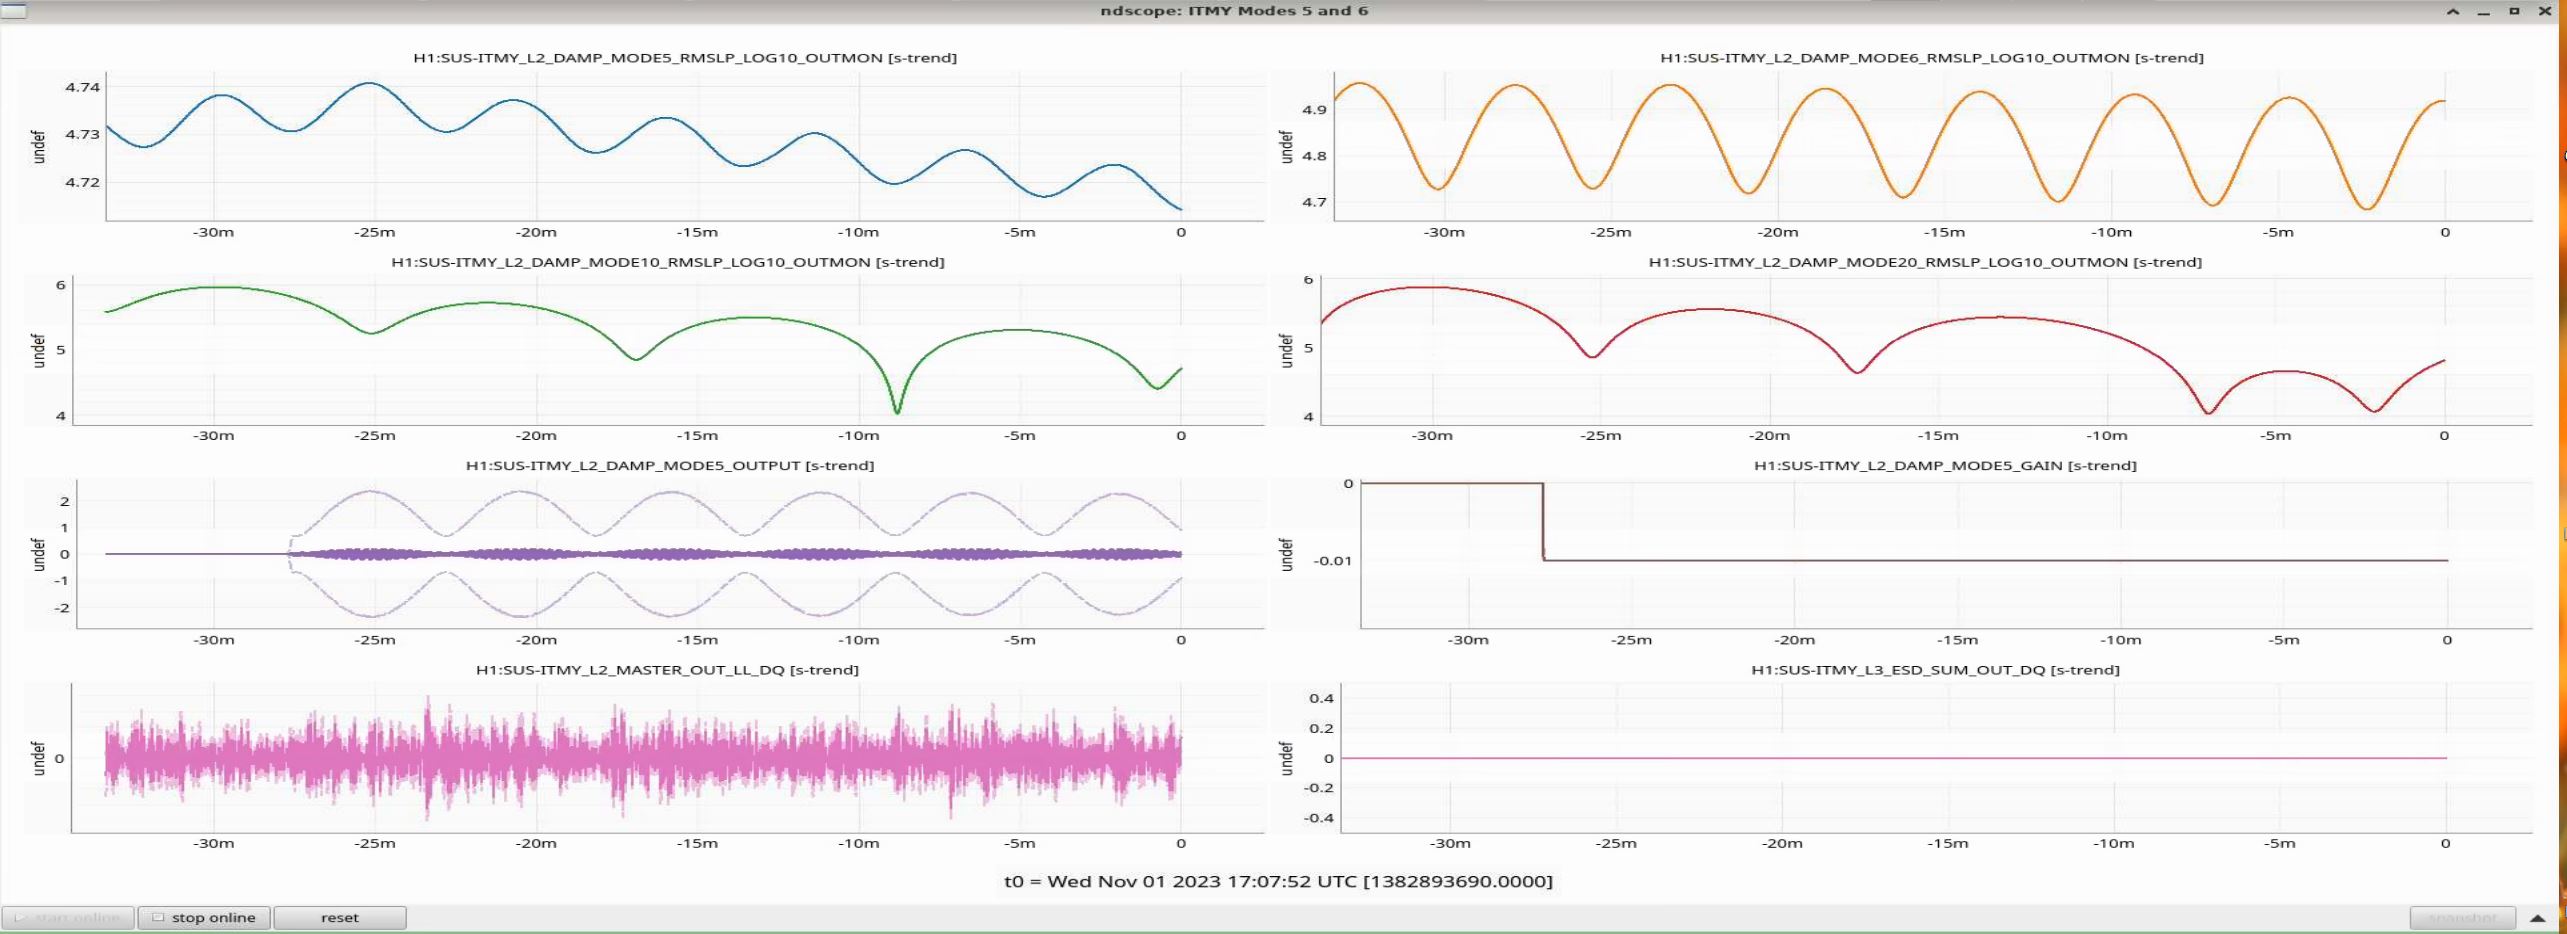Screen dimensions: 2567x934
Task: Click the step drop in the MODE5_GAIN trace
Action: point(1543,522)
